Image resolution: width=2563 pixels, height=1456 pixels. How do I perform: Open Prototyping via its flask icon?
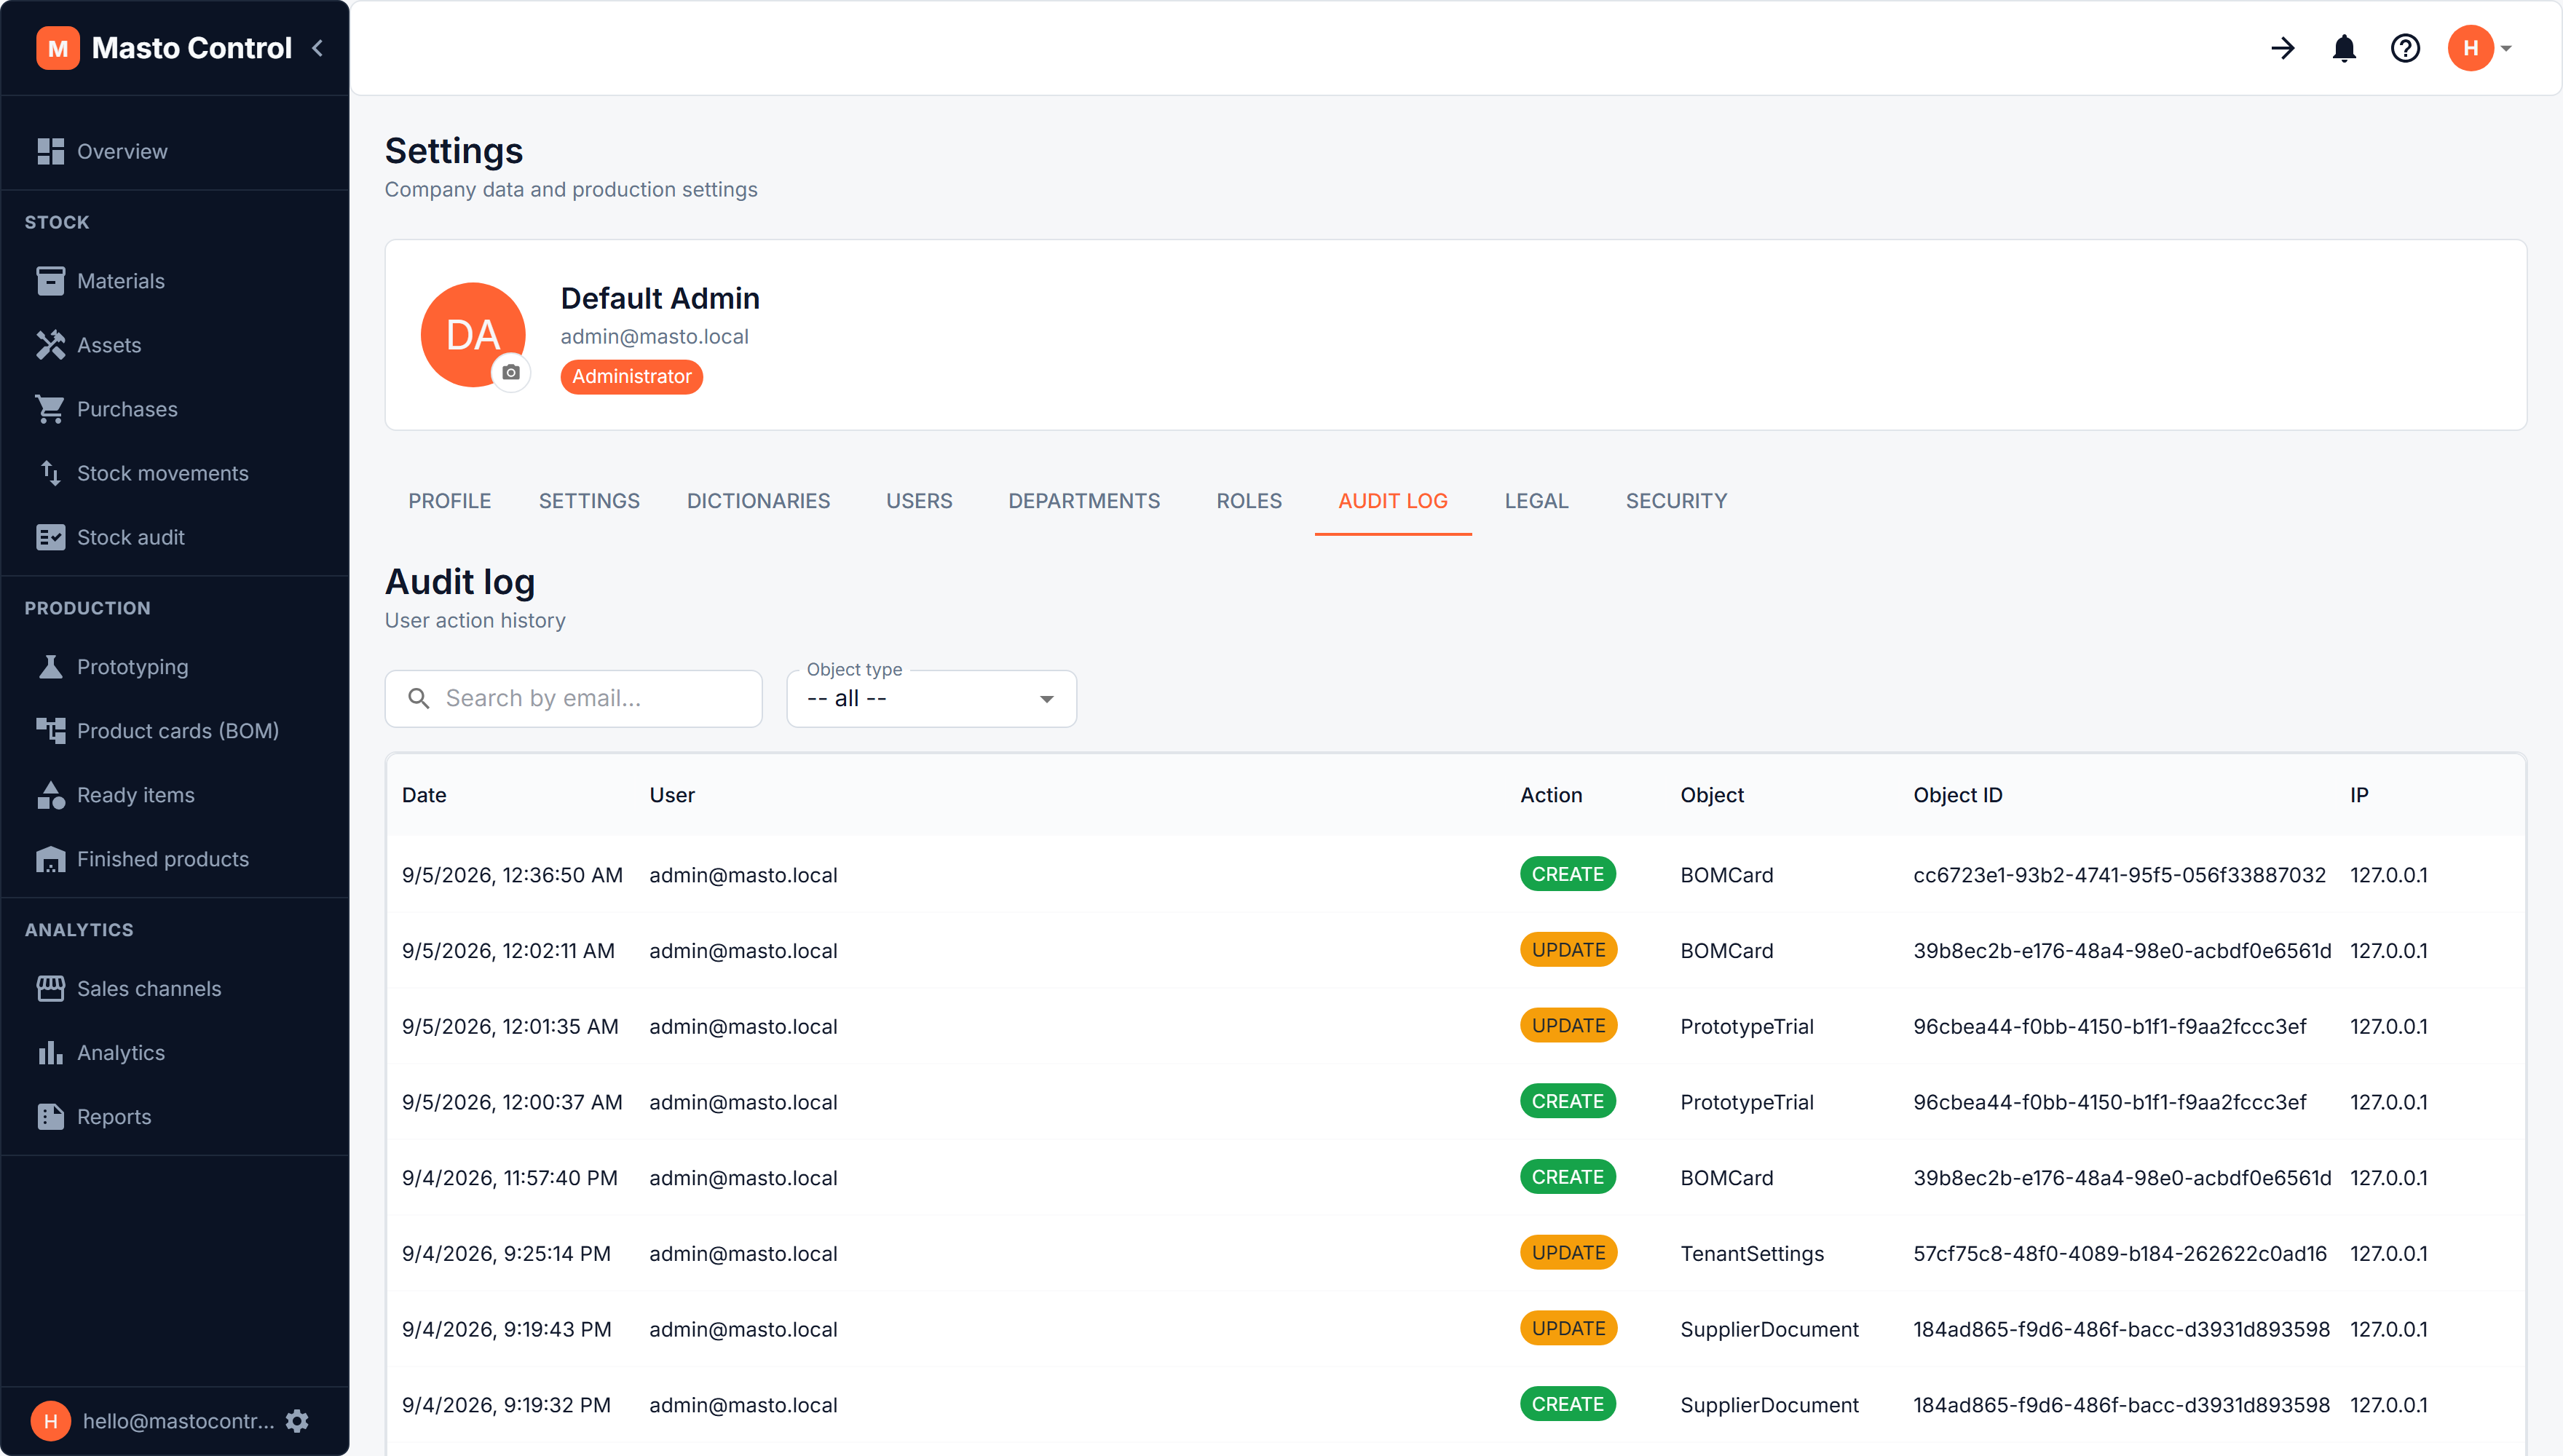click(50, 667)
